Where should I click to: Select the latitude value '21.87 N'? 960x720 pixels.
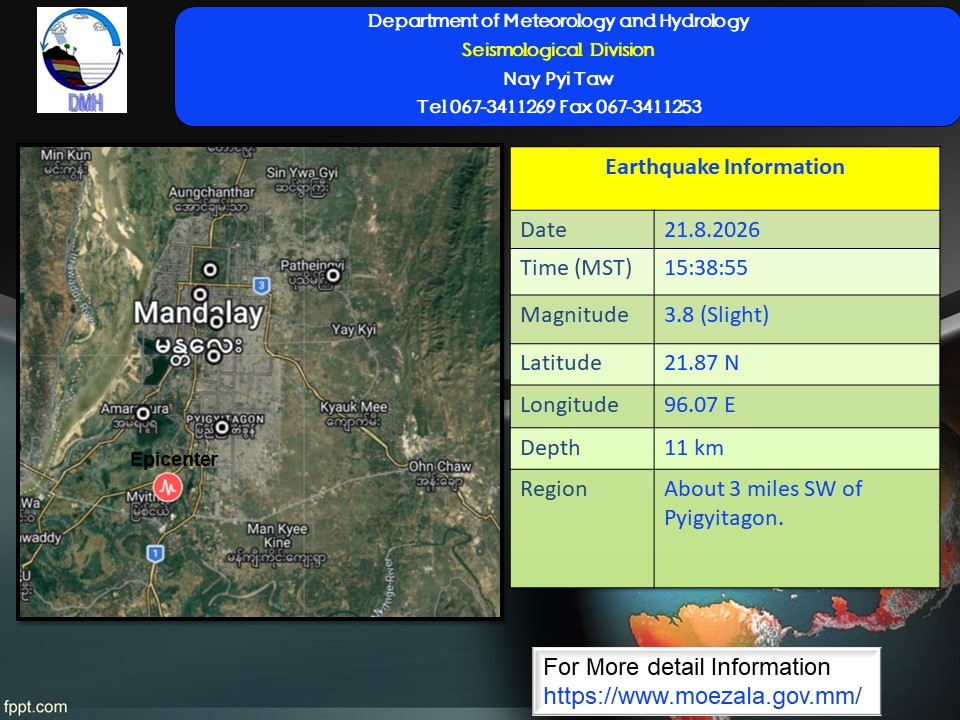coord(702,362)
